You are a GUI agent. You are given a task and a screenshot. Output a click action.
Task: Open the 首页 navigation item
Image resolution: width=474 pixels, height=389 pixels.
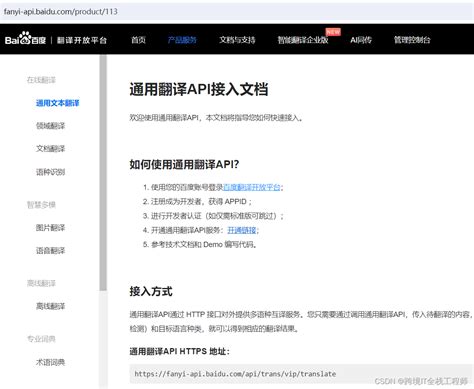click(138, 40)
